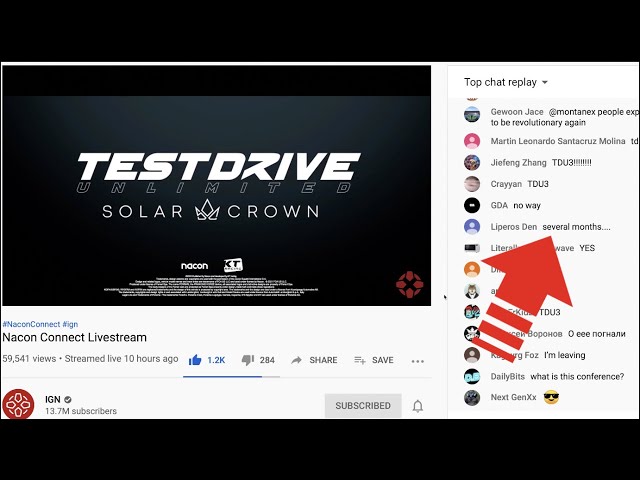Like the video with thumbs up icon

(195, 360)
